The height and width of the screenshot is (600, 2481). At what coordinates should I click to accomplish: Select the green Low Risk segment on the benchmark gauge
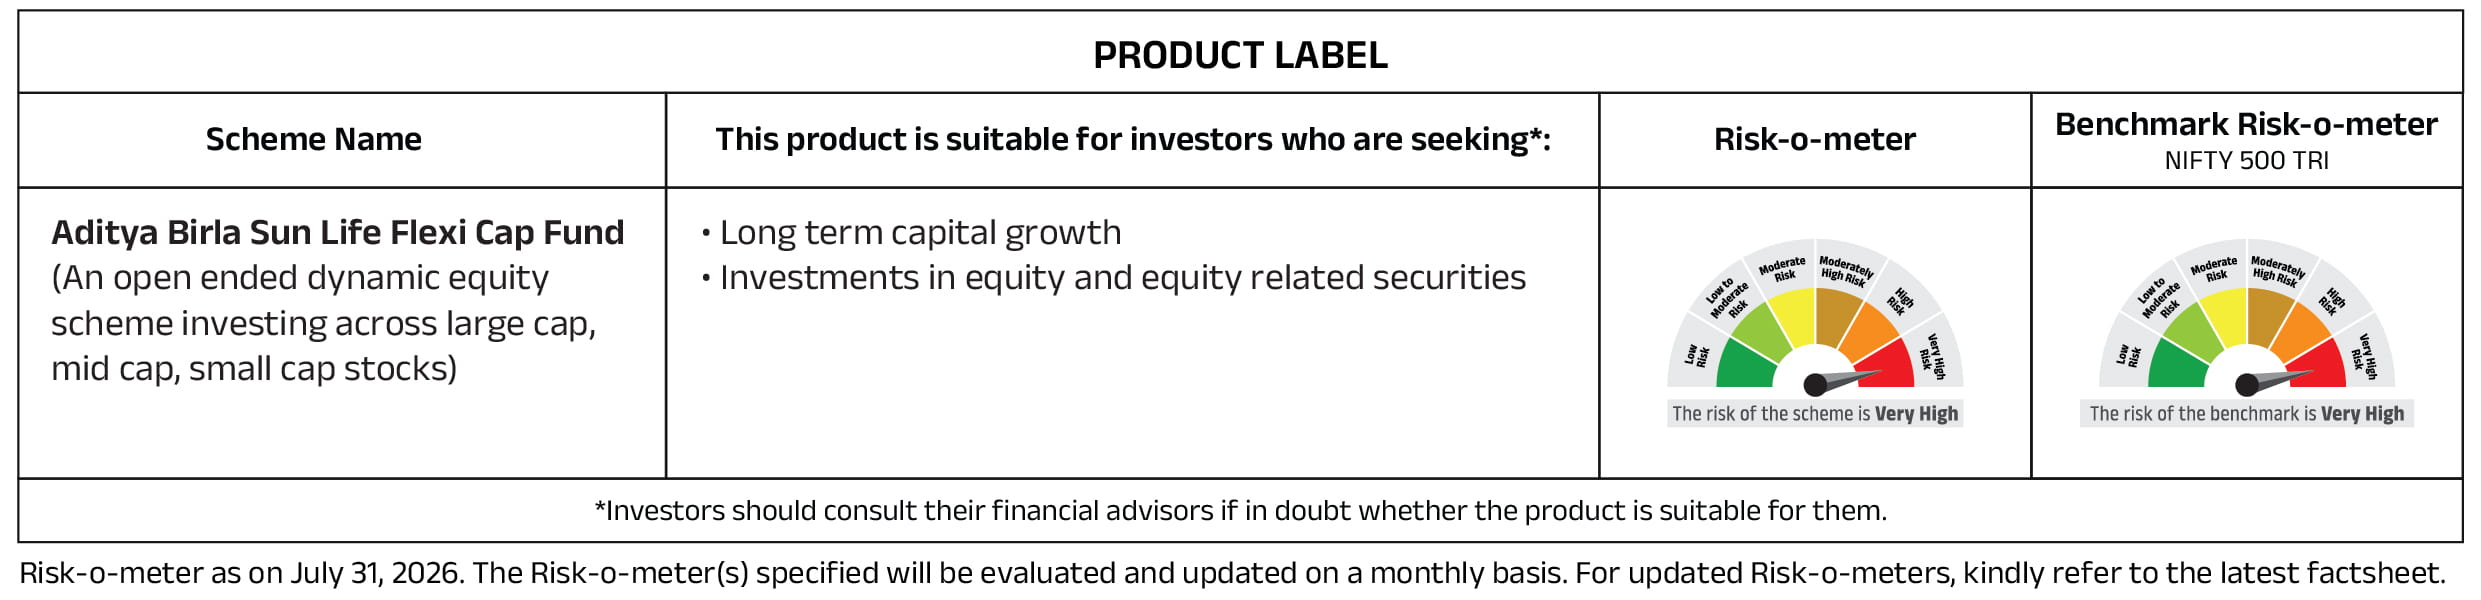click(x=2176, y=365)
